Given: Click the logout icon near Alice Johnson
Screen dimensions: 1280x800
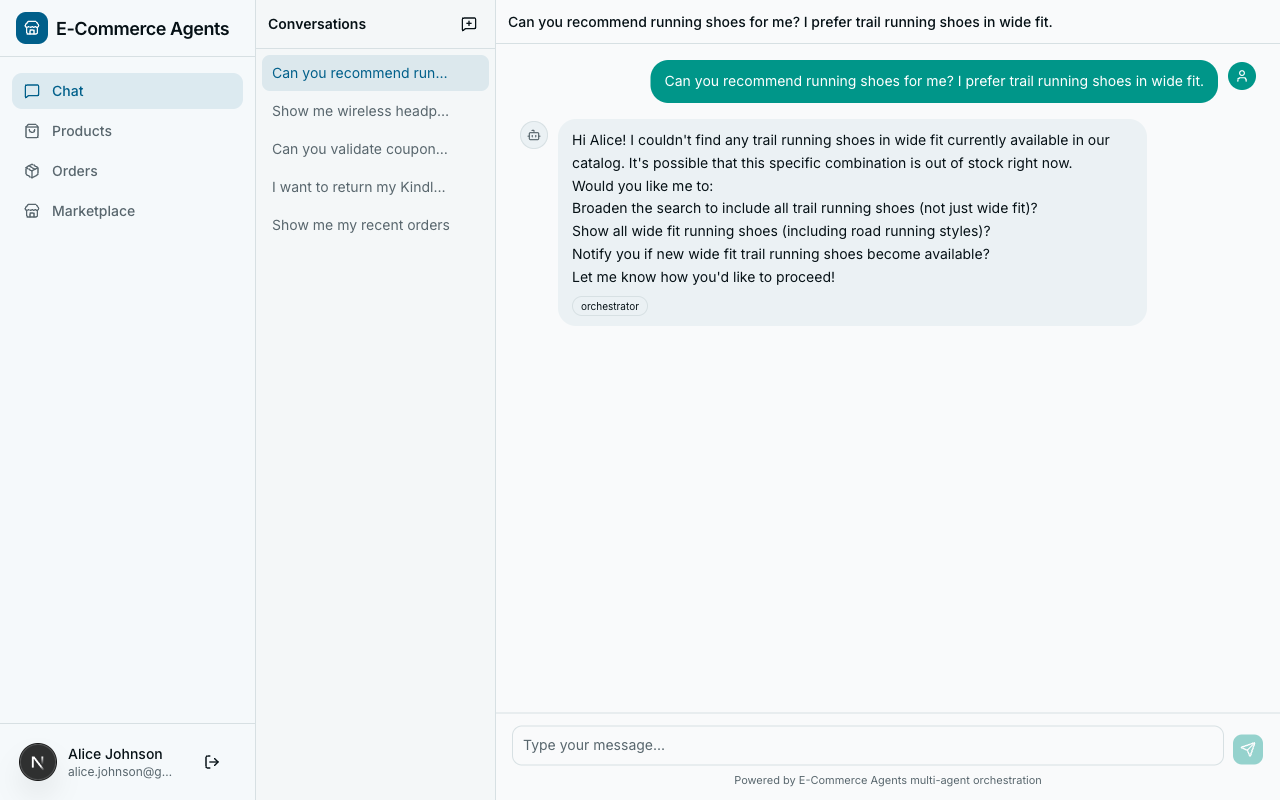Looking at the screenshot, I should click(x=211, y=761).
